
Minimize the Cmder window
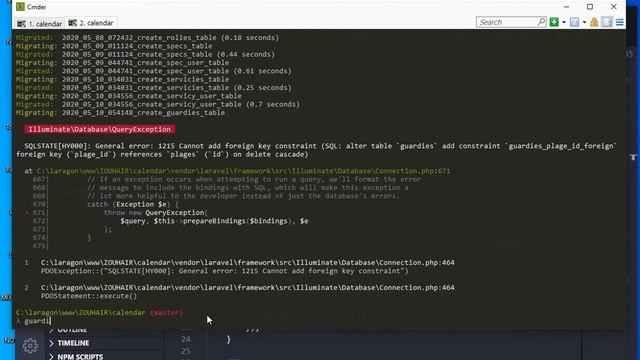[566, 7]
